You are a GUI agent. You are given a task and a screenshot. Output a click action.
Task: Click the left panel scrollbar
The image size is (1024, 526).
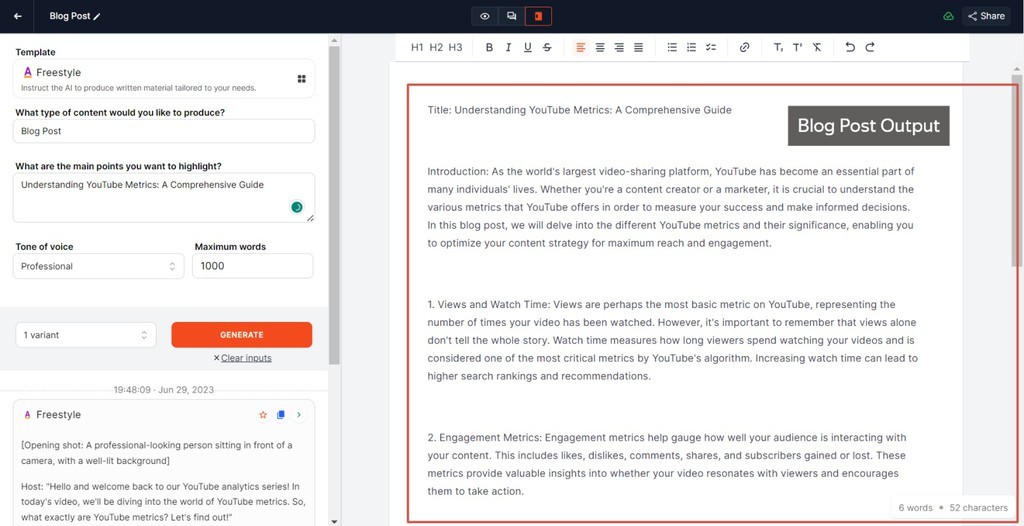(x=334, y=204)
